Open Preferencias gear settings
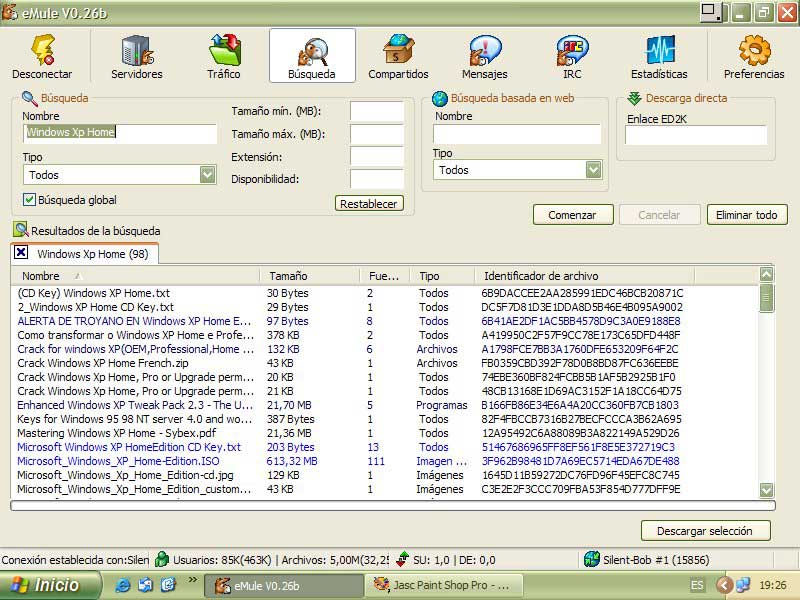 [x=754, y=56]
